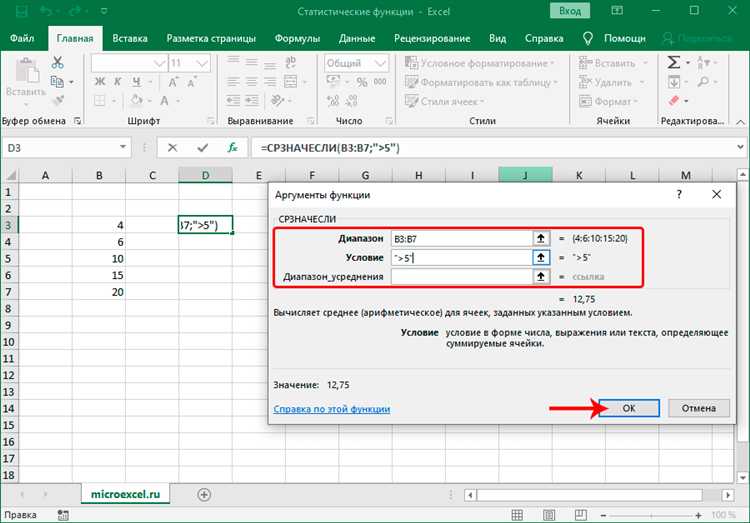Confirm the formula with checkmark icon
The width and height of the screenshot is (750, 523).
(x=202, y=148)
